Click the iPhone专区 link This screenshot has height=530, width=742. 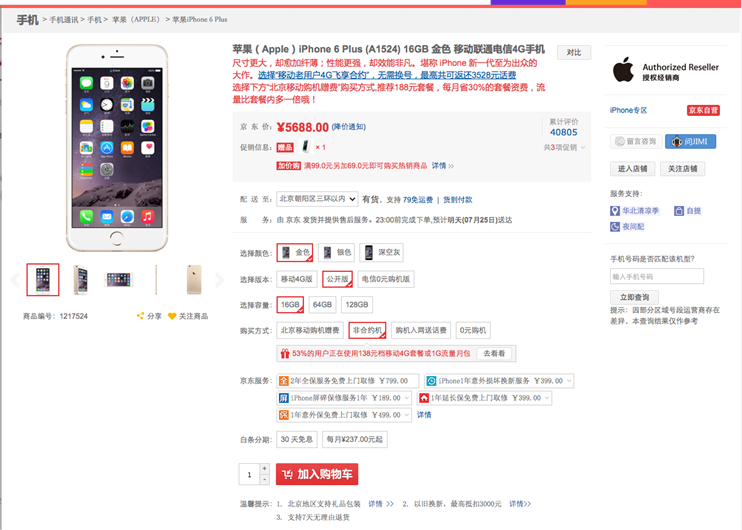[628, 110]
